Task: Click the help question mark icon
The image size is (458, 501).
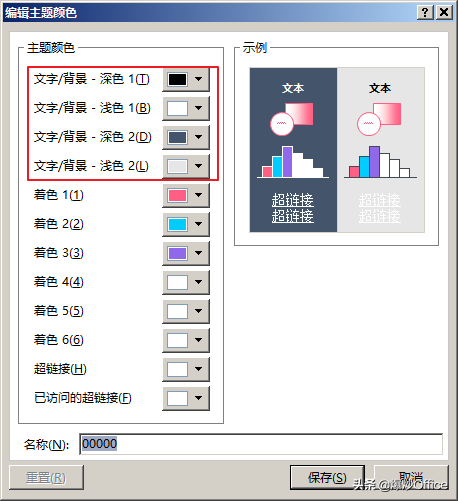Action: (x=425, y=13)
